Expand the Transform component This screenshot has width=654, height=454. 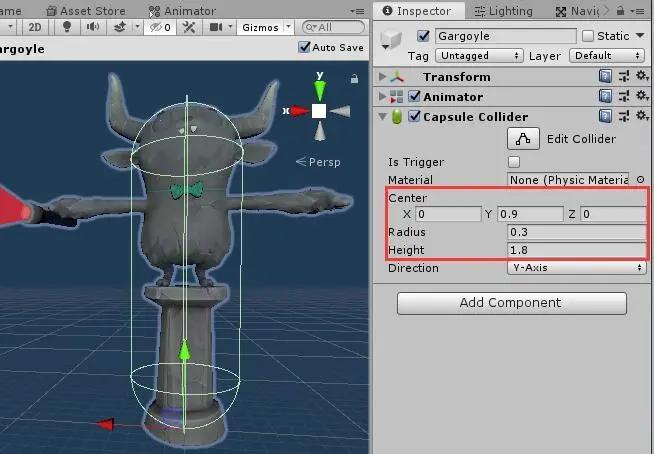382,76
